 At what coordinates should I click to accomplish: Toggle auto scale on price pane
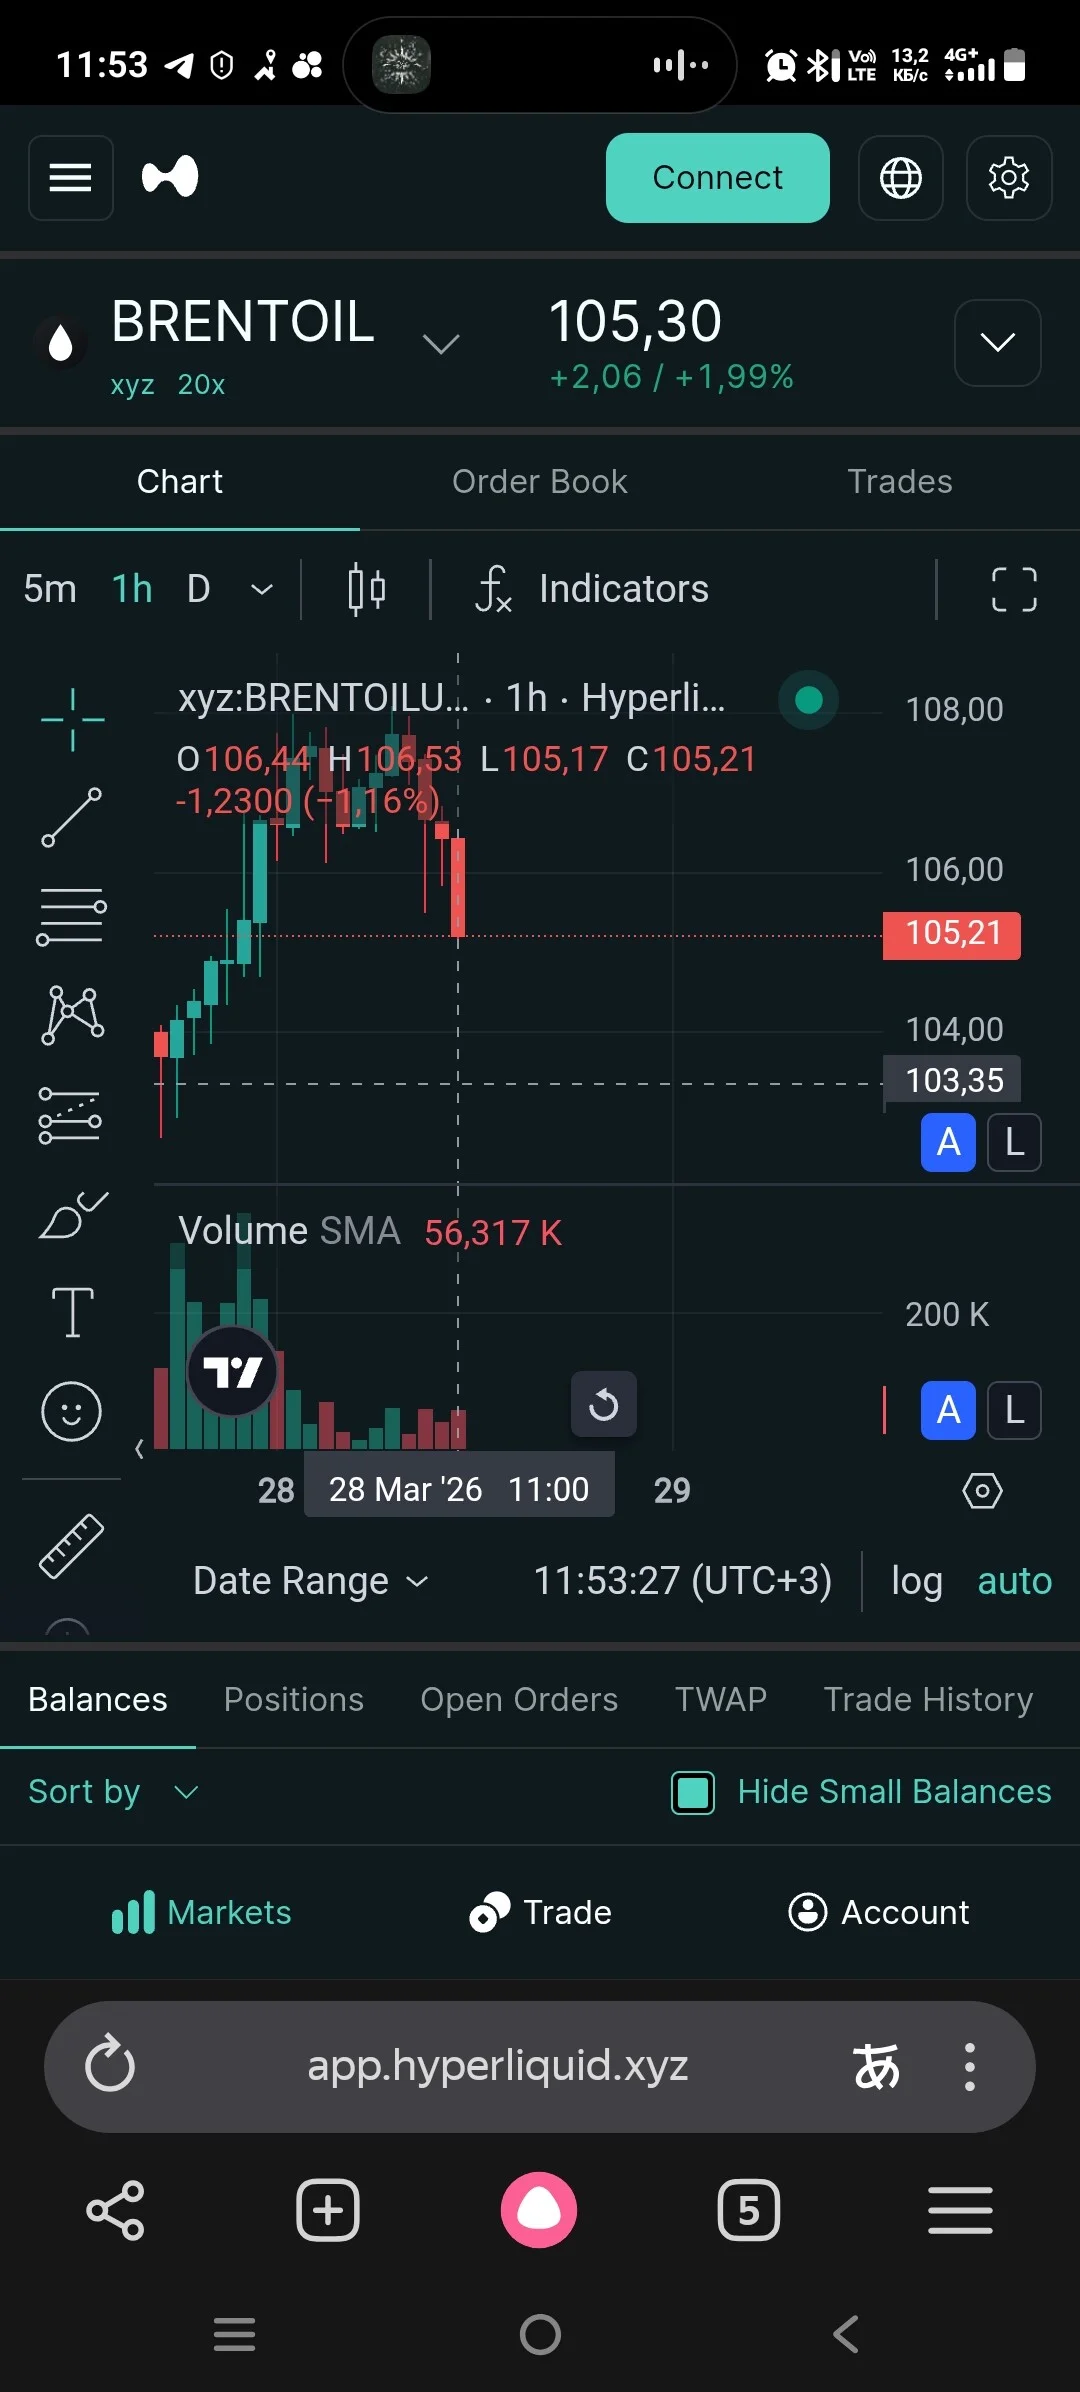948,1142
